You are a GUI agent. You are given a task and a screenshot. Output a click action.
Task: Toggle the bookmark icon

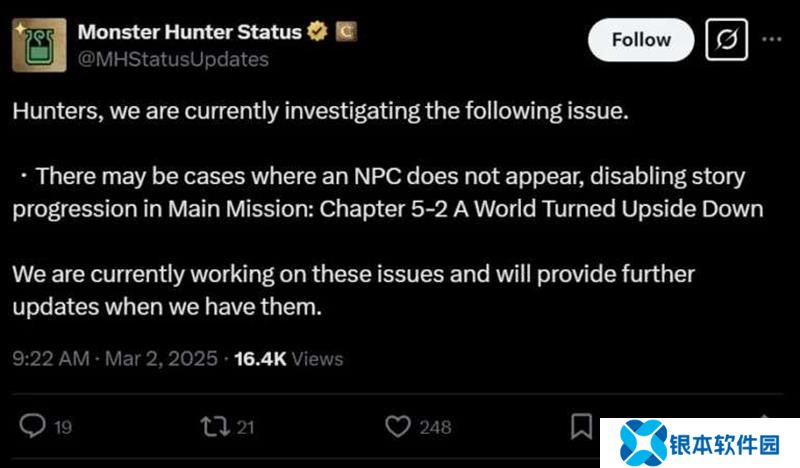click(581, 427)
